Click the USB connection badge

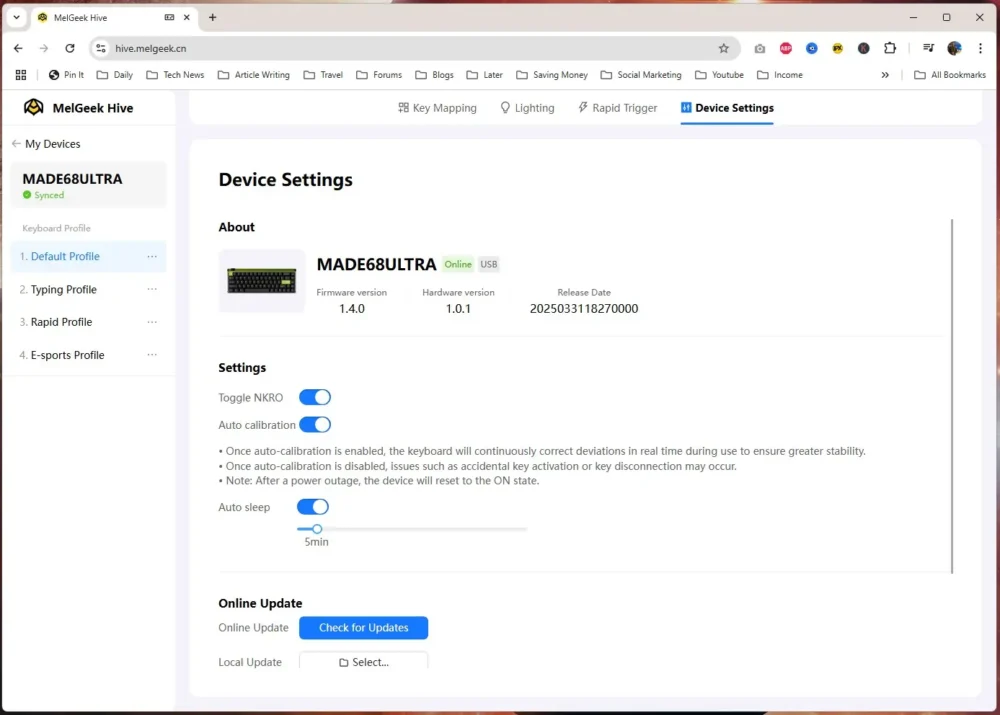point(489,264)
